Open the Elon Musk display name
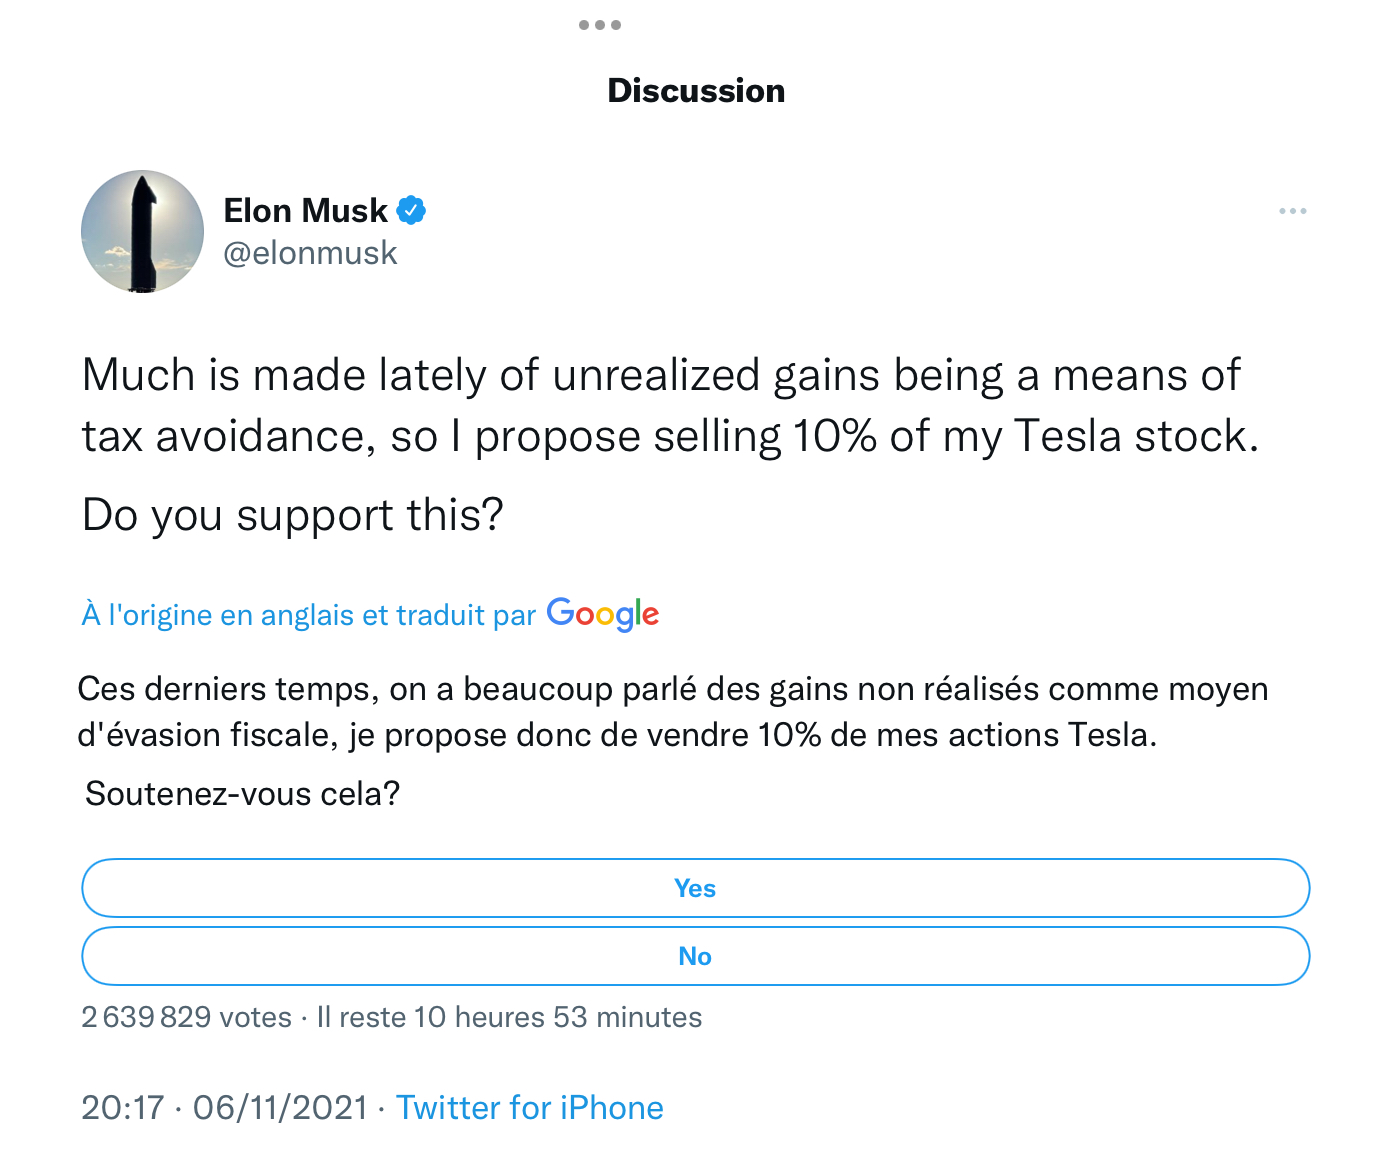Image resolution: width=1395 pixels, height=1153 pixels. pos(305,211)
